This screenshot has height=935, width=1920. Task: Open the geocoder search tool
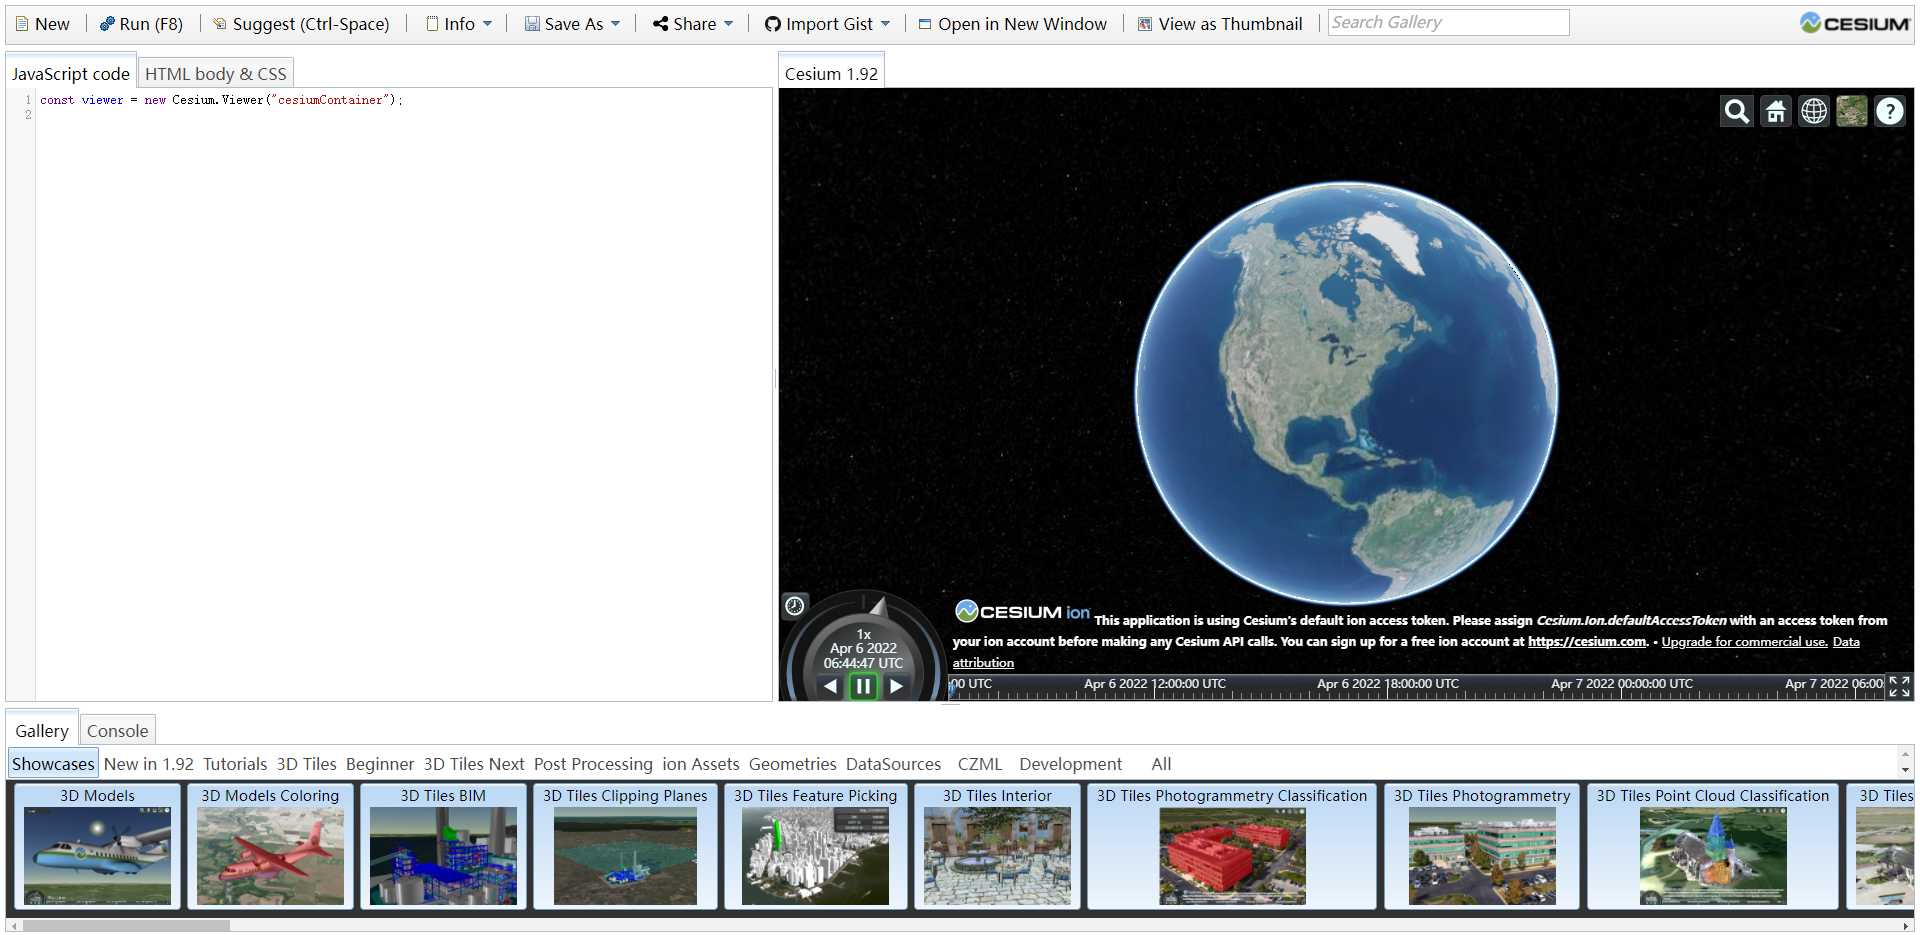tap(1736, 111)
